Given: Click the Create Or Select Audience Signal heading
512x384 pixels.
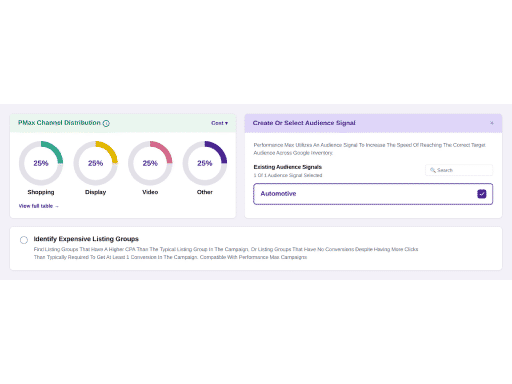Looking at the screenshot, I should (304, 123).
